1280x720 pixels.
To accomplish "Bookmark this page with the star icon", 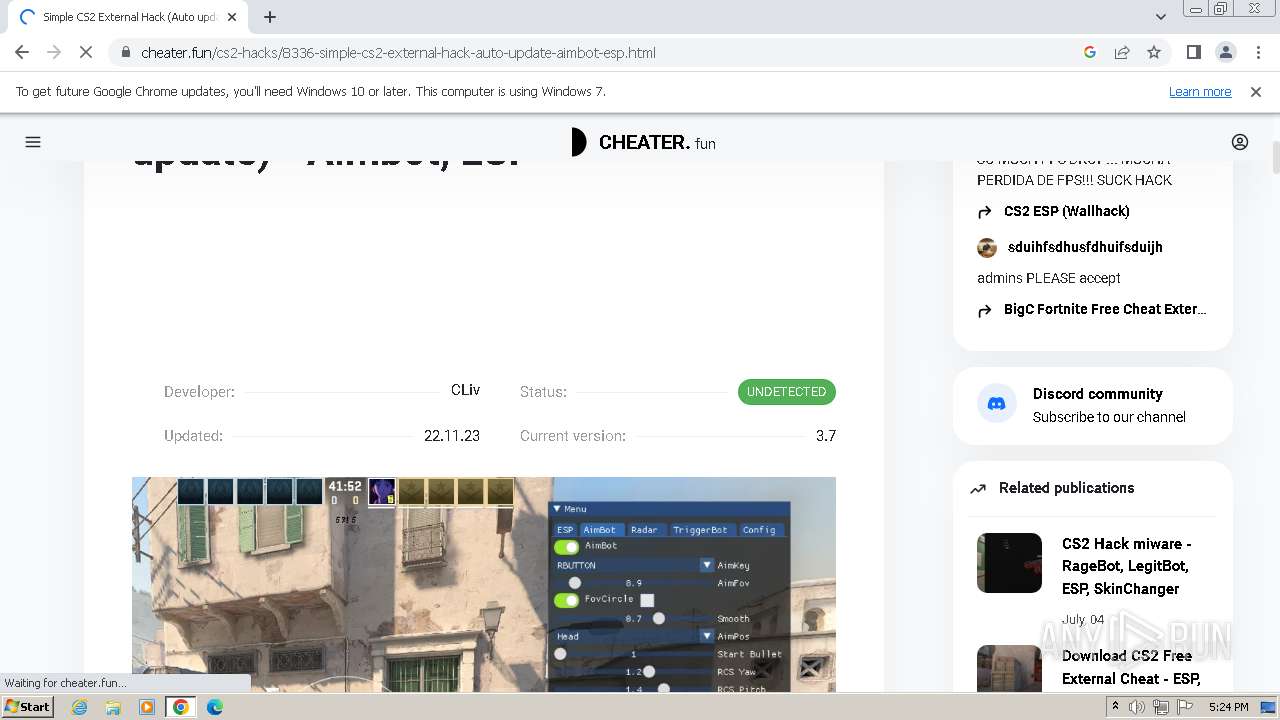I will [1154, 52].
